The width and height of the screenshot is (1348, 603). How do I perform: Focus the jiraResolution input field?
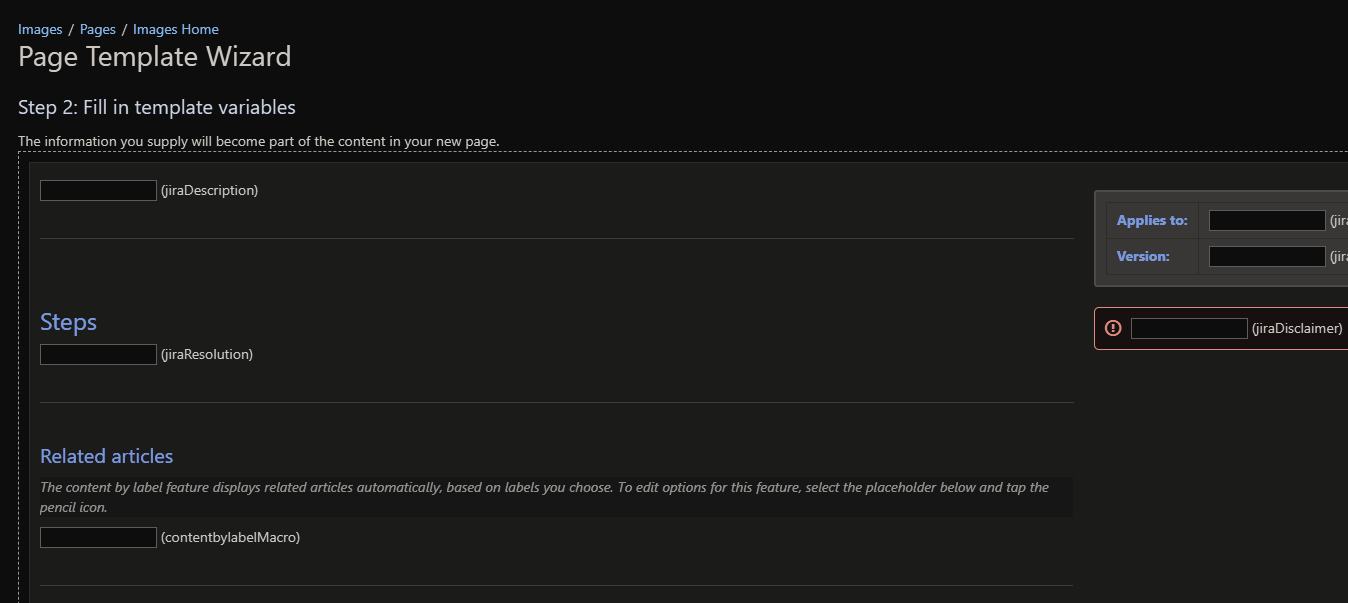pos(98,354)
